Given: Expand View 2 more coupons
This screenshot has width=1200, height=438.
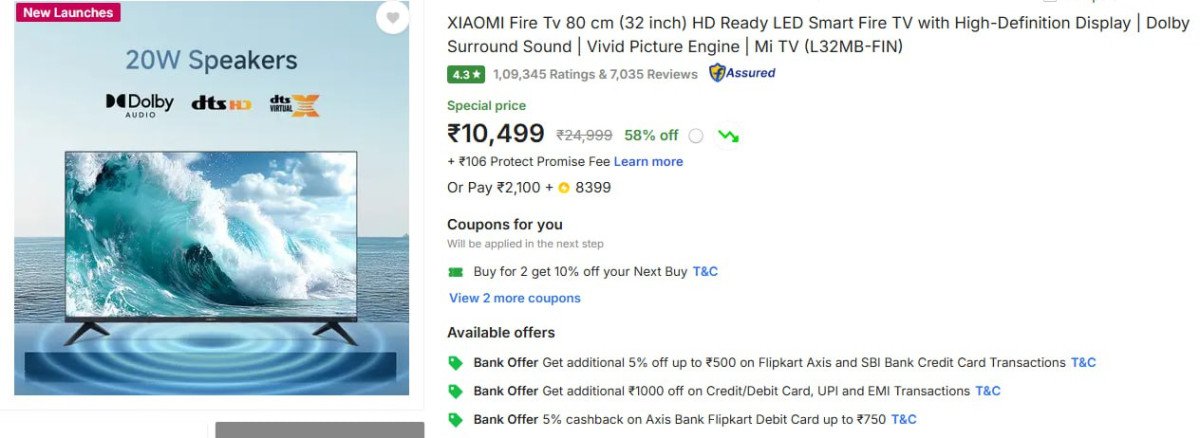Looking at the screenshot, I should coord(514,298).
